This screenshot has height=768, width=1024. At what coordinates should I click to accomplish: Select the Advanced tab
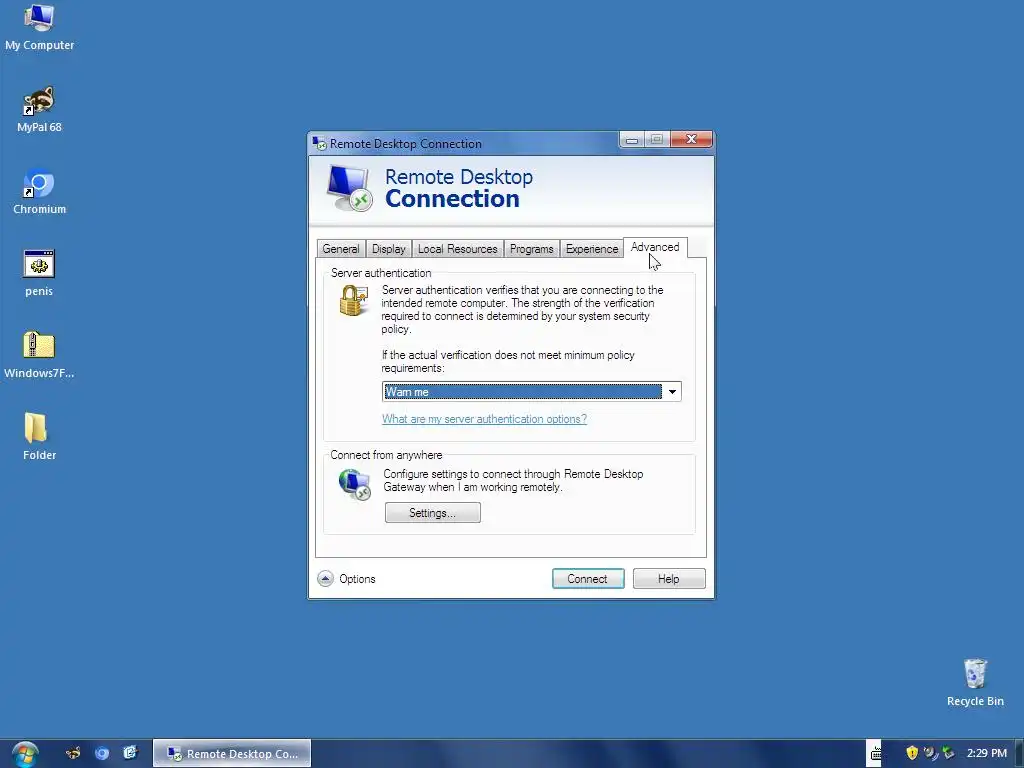coord(655,248)
